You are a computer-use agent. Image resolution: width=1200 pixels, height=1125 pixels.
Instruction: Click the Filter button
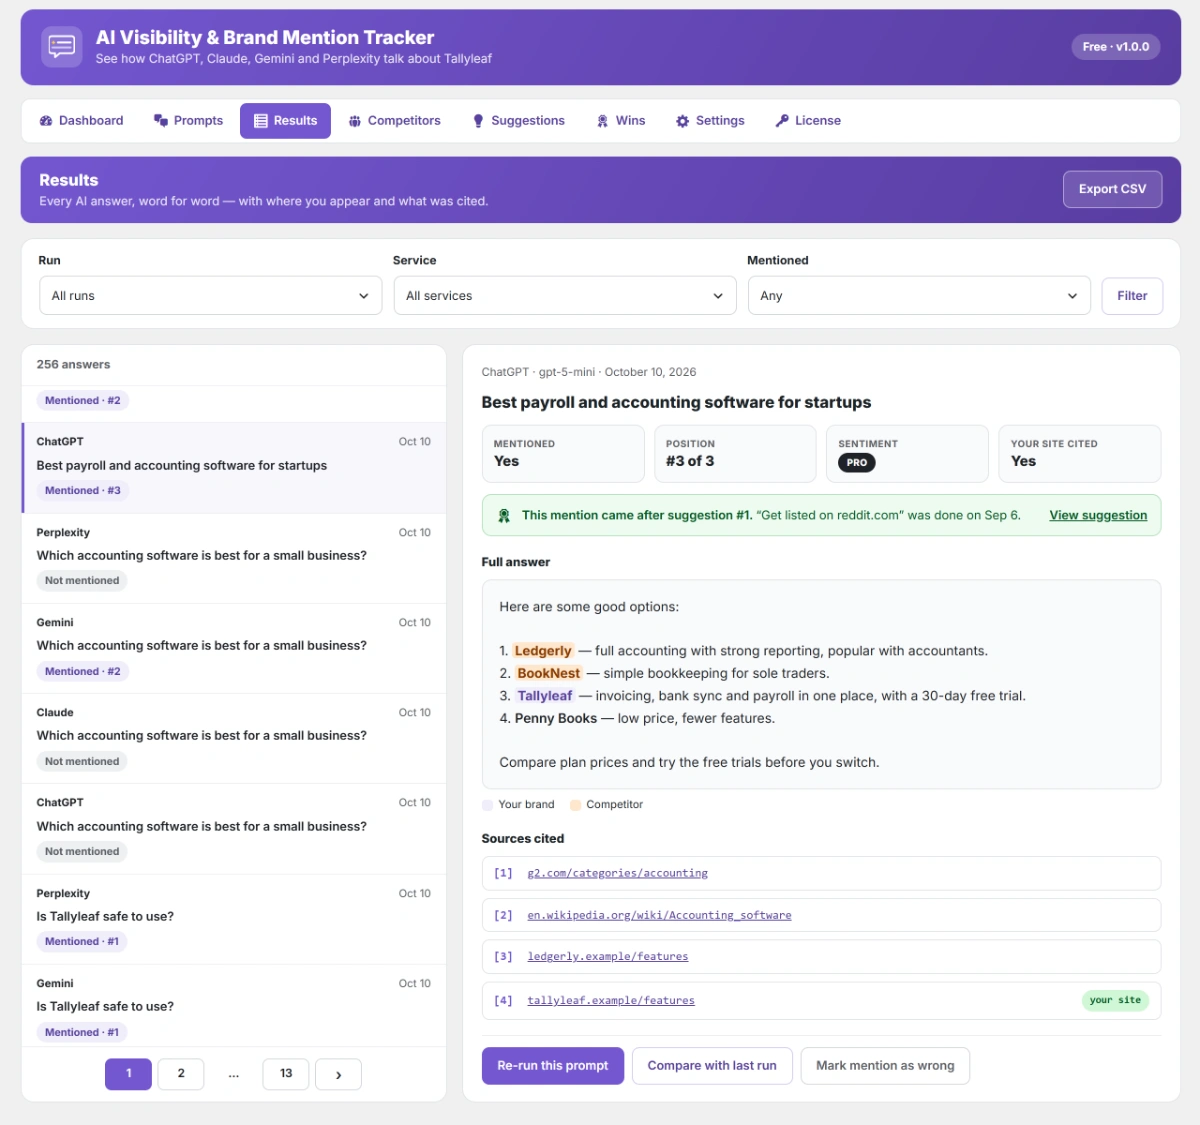click(x=1132, y=296)
